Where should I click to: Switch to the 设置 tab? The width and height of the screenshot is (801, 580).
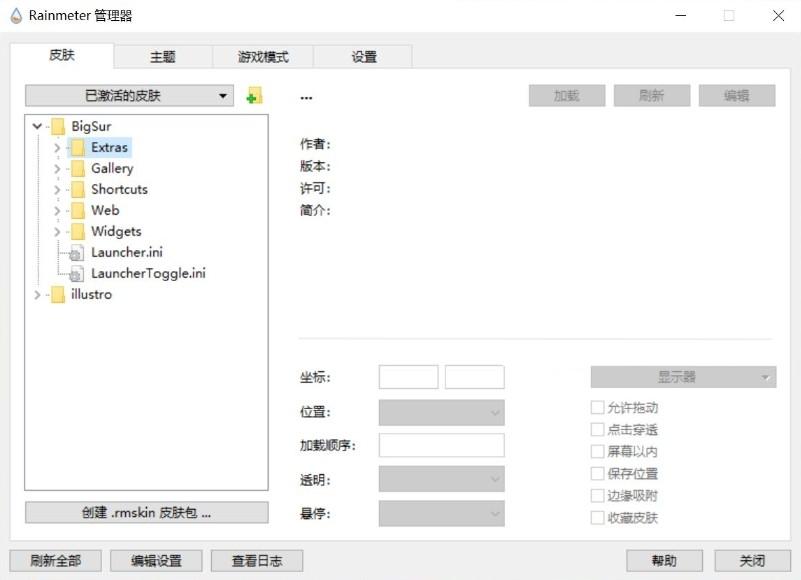click(x=363, y=57)
